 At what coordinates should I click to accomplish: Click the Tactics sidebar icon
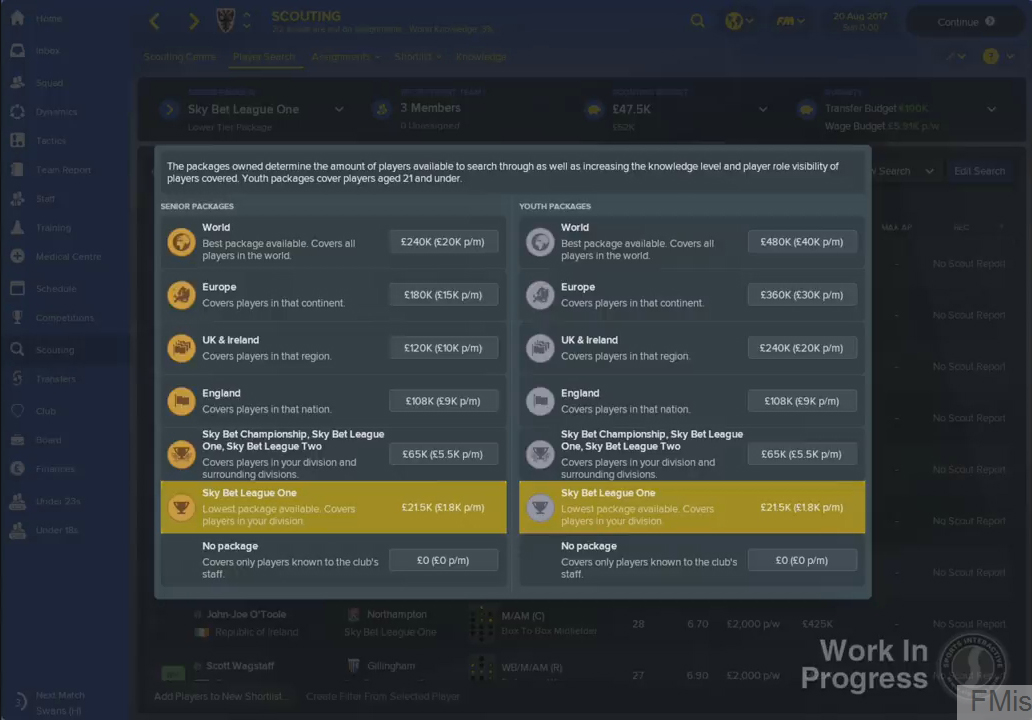pos(18,140)
